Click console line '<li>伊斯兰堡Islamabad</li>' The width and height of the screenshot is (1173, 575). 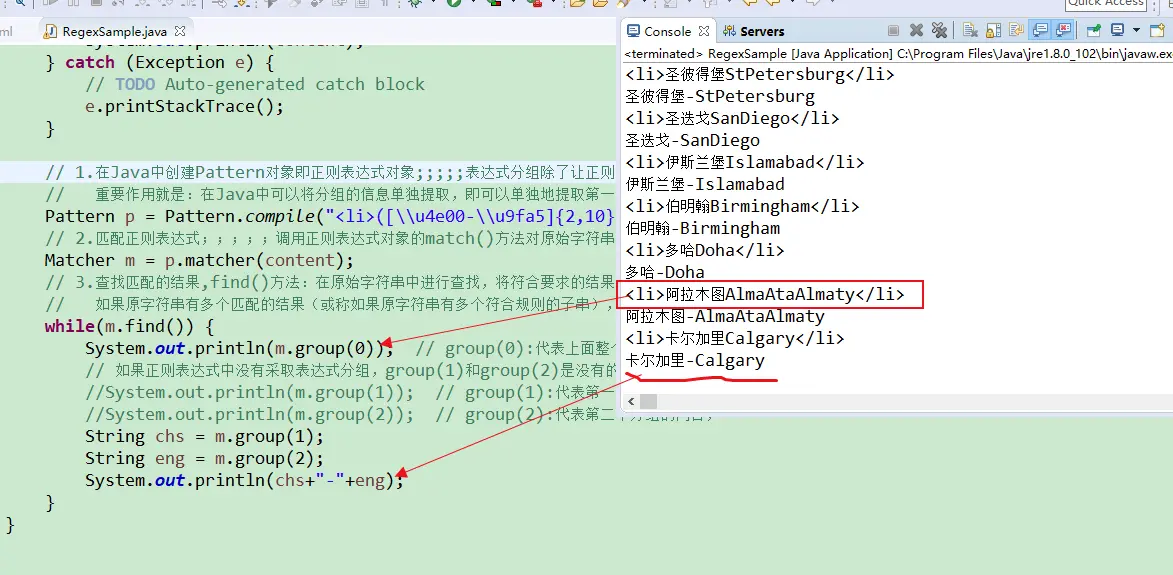[745, 162]
